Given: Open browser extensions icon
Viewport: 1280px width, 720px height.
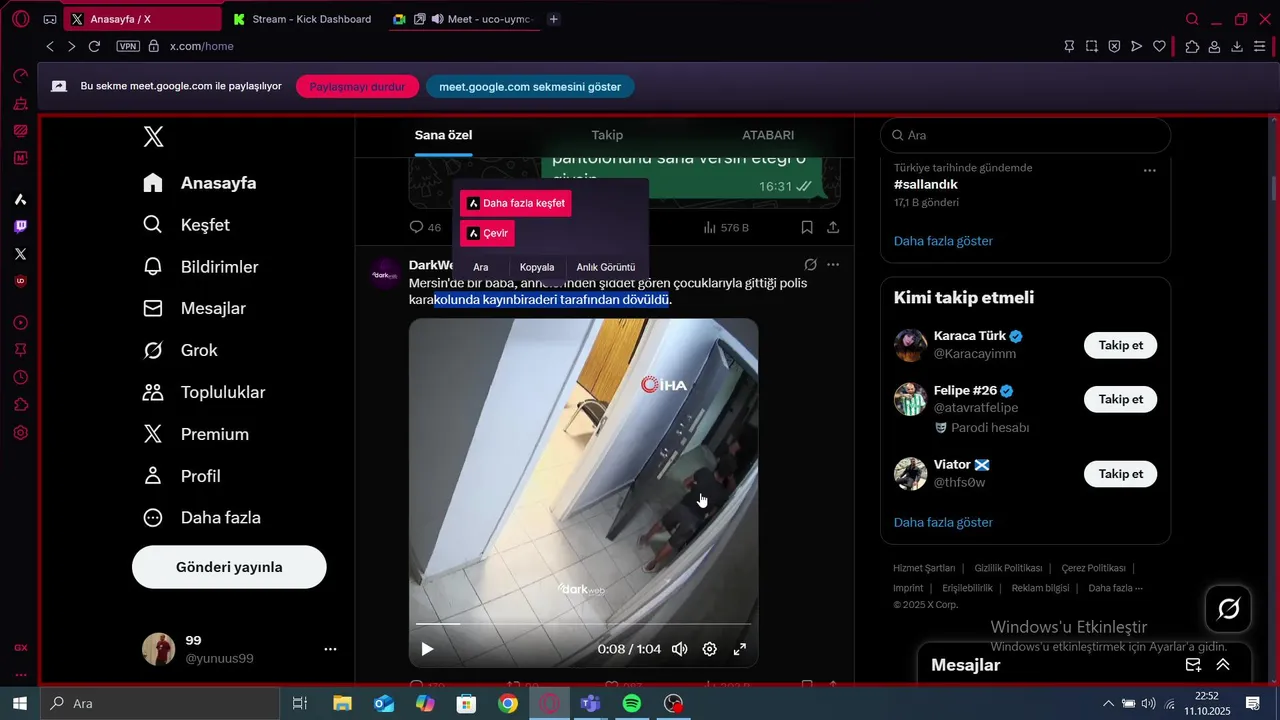Looking at the screenshot, I should tap(1192, 46).
